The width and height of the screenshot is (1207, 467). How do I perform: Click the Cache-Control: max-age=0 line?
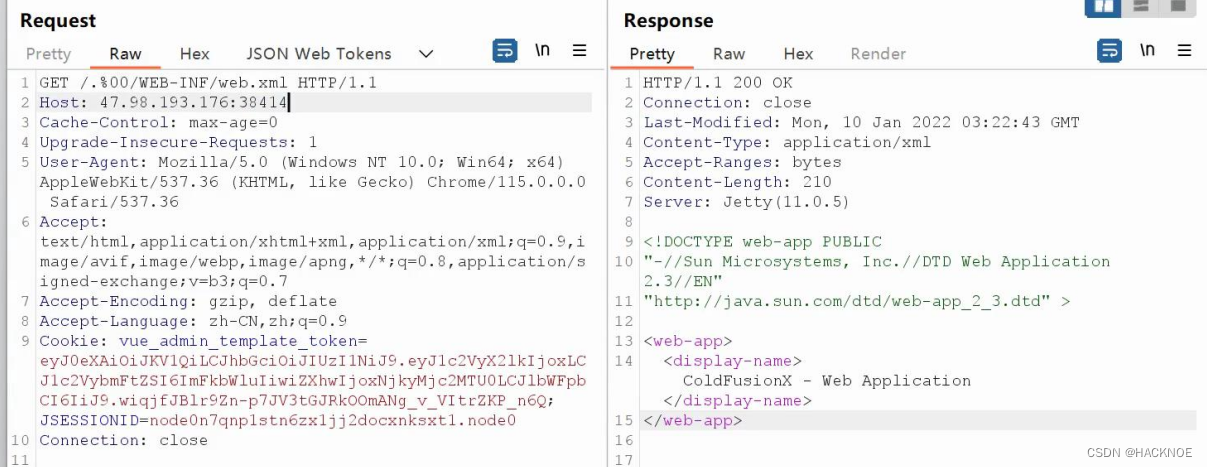[x=158, y=123]
